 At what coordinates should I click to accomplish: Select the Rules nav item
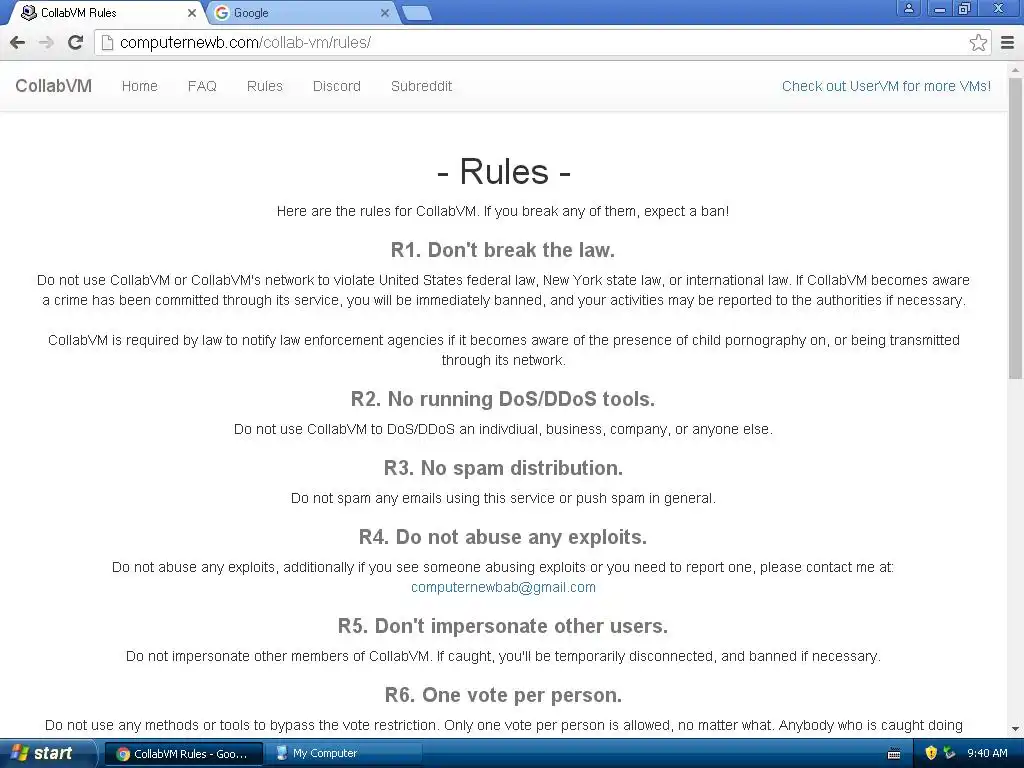coord(264,86)
